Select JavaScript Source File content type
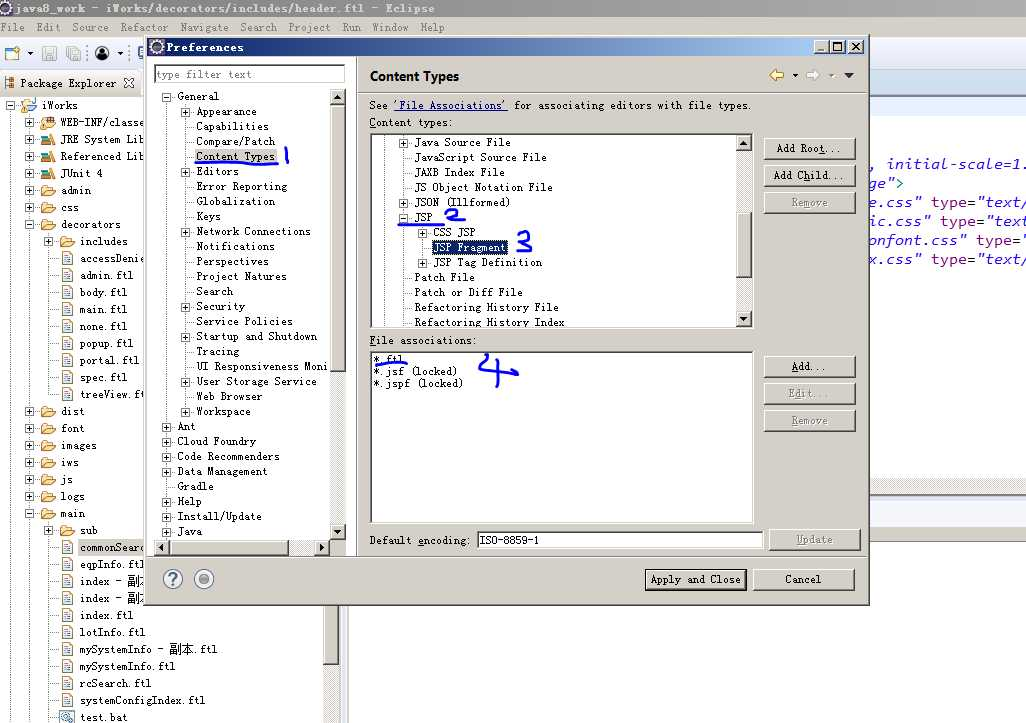1026x723 pixels. [x=480, y=158]
